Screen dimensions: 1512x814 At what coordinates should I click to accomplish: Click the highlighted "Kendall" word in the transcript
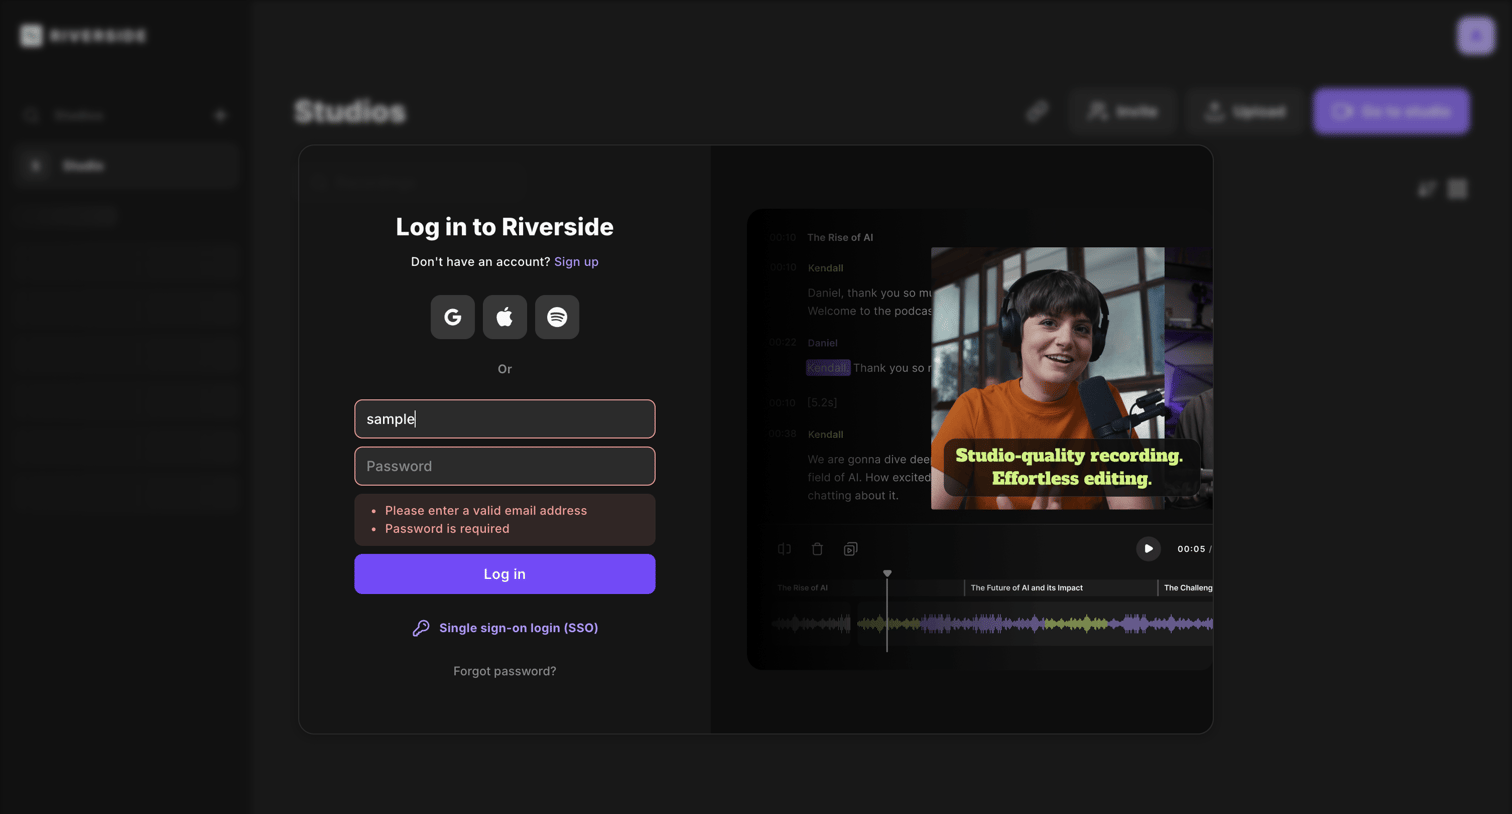pos(828,368)
